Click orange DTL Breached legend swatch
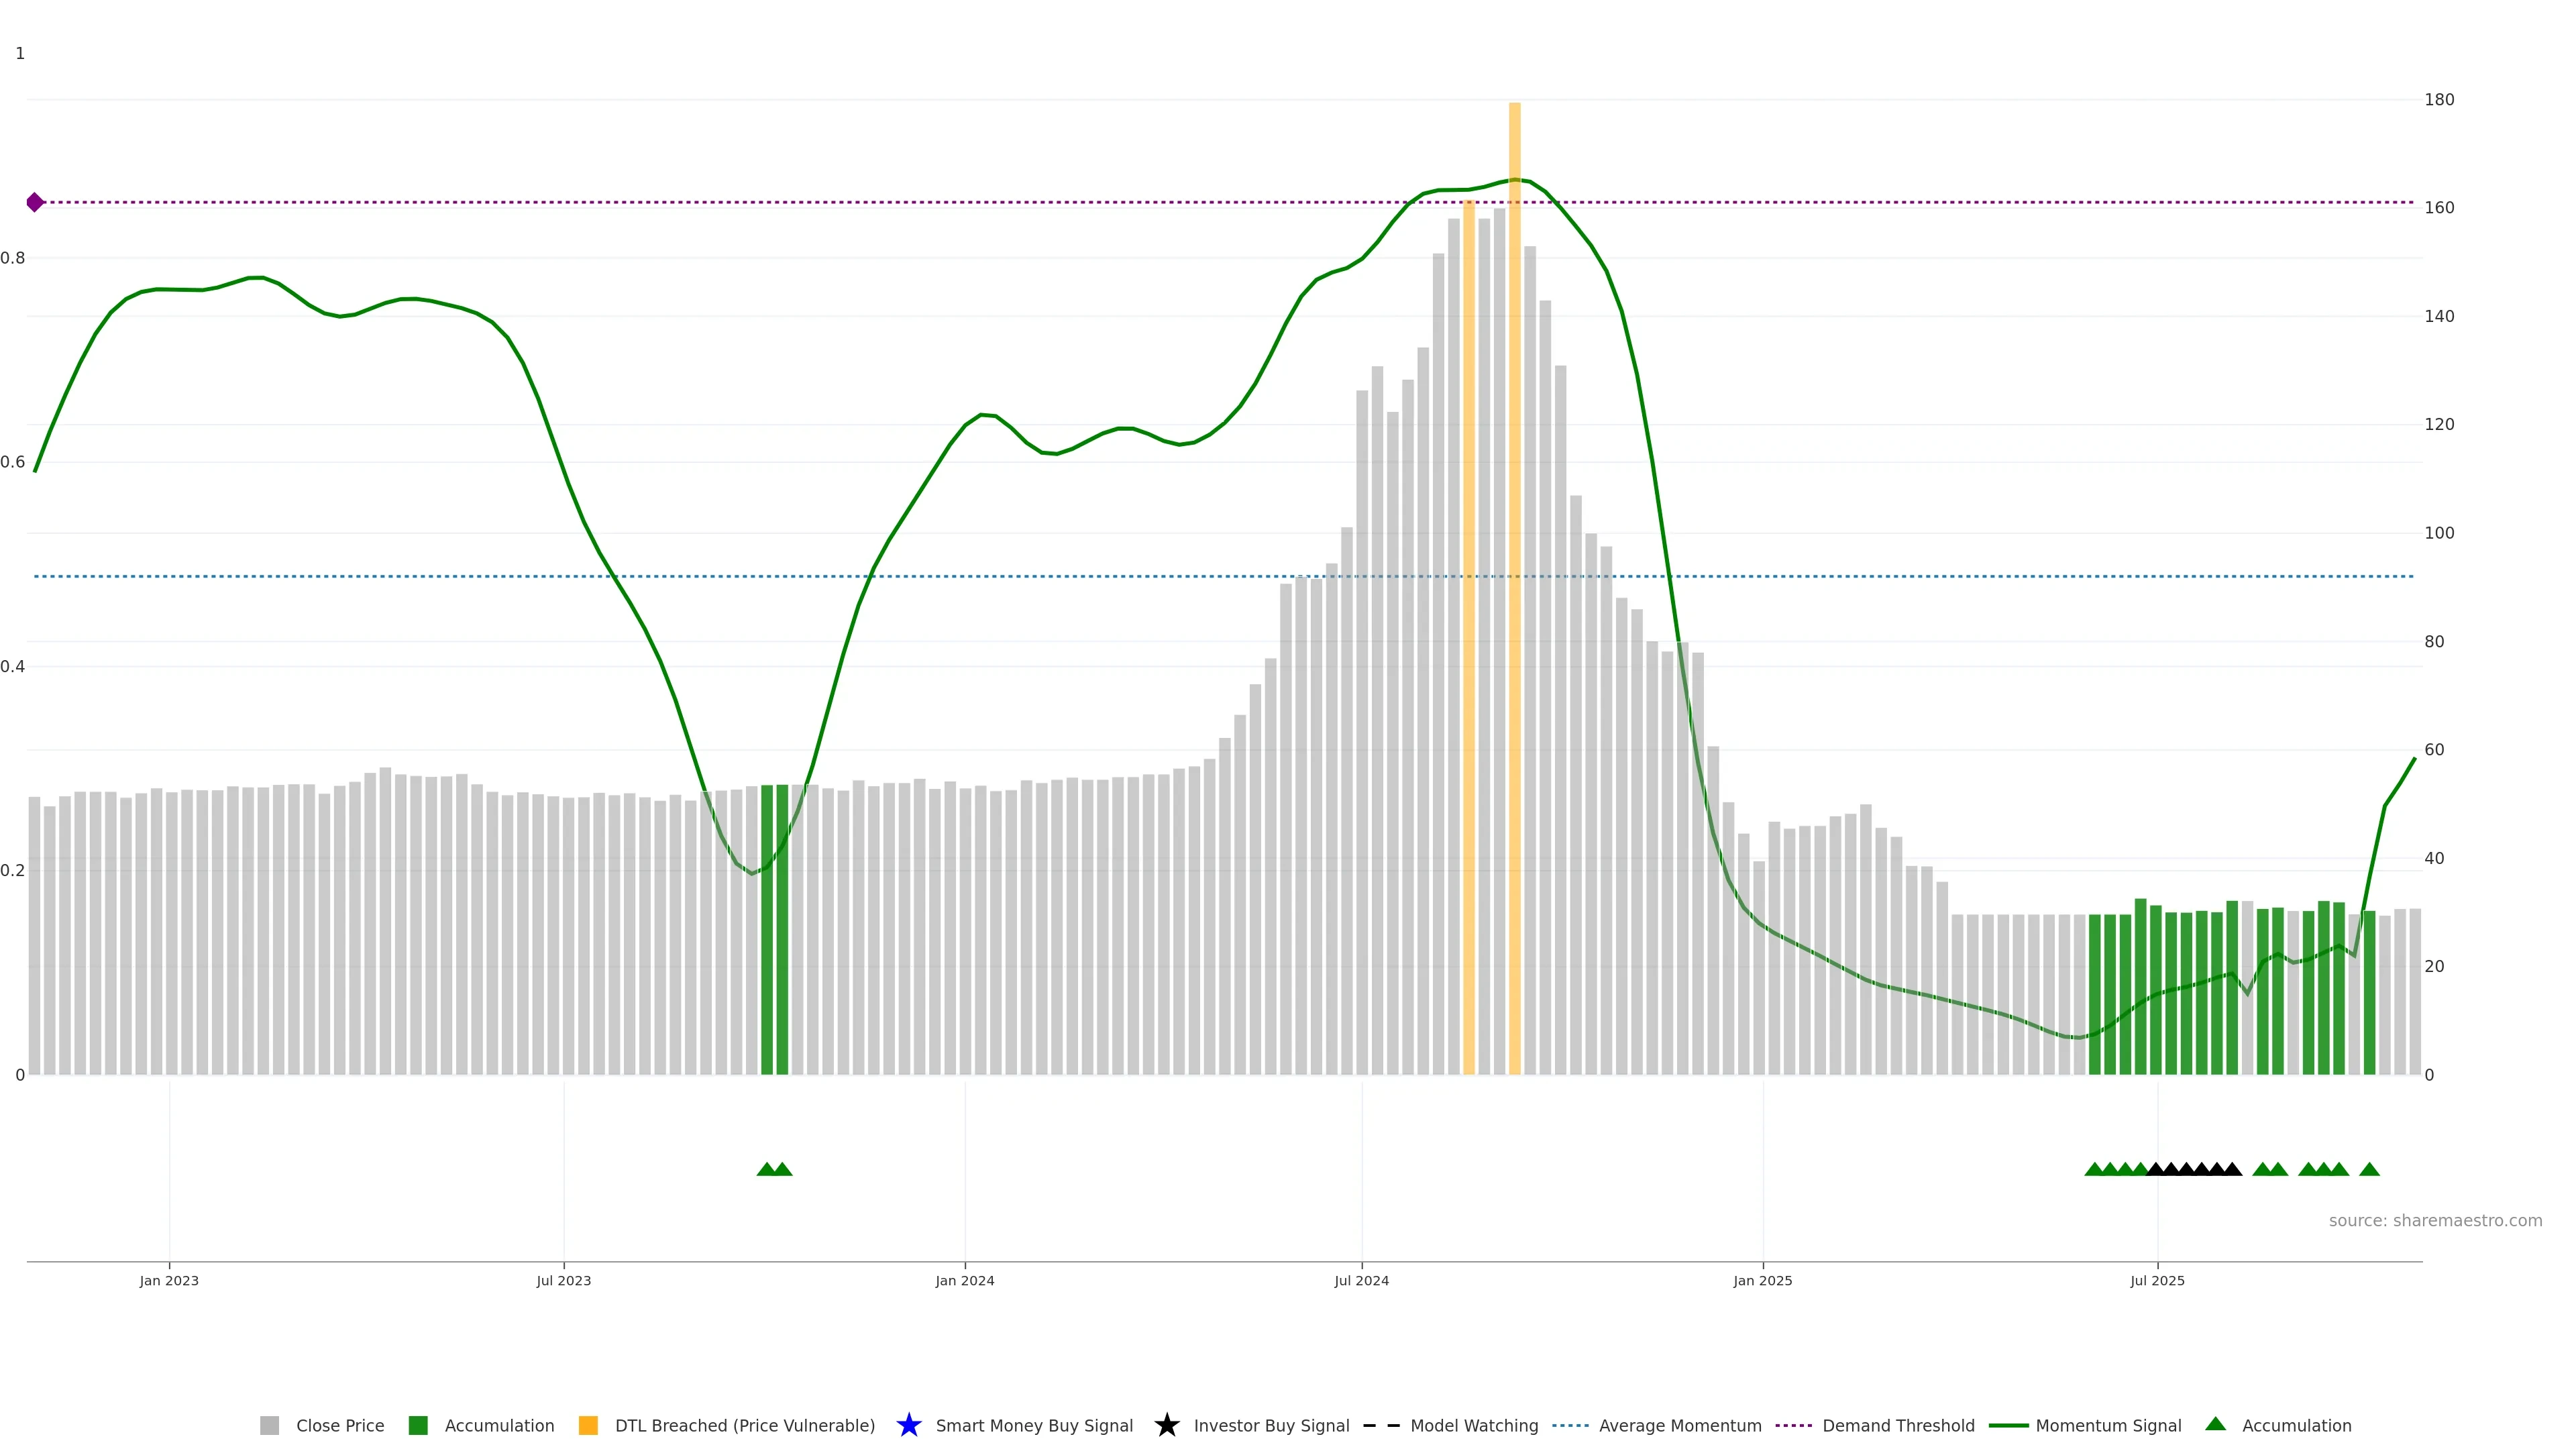Viewport: 2576px width, 1449px height. pos(588,1425)
